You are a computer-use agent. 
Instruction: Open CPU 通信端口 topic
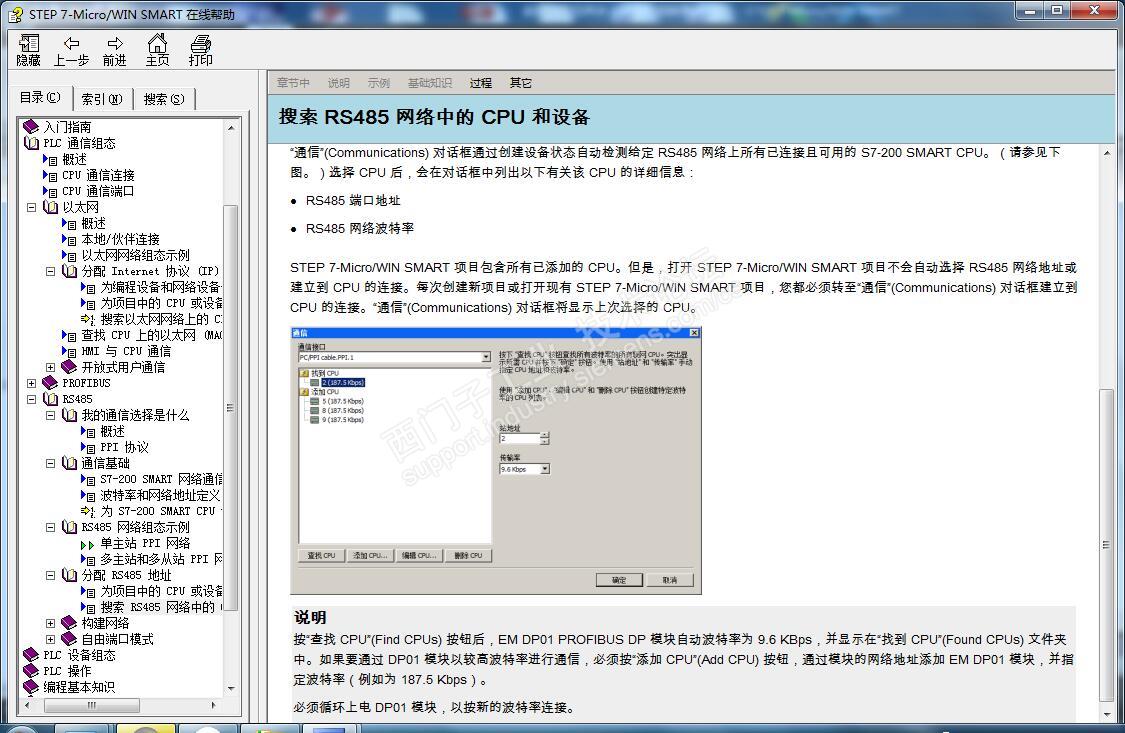click(x=98, y=191)
